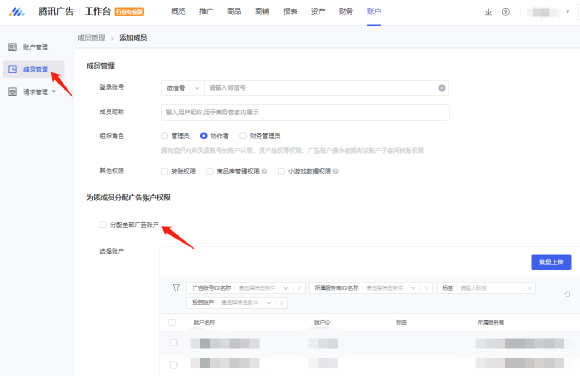The height and width of the screenshot is (376, 580).
Task: Open the 概览 top menu
Action: 178,12
